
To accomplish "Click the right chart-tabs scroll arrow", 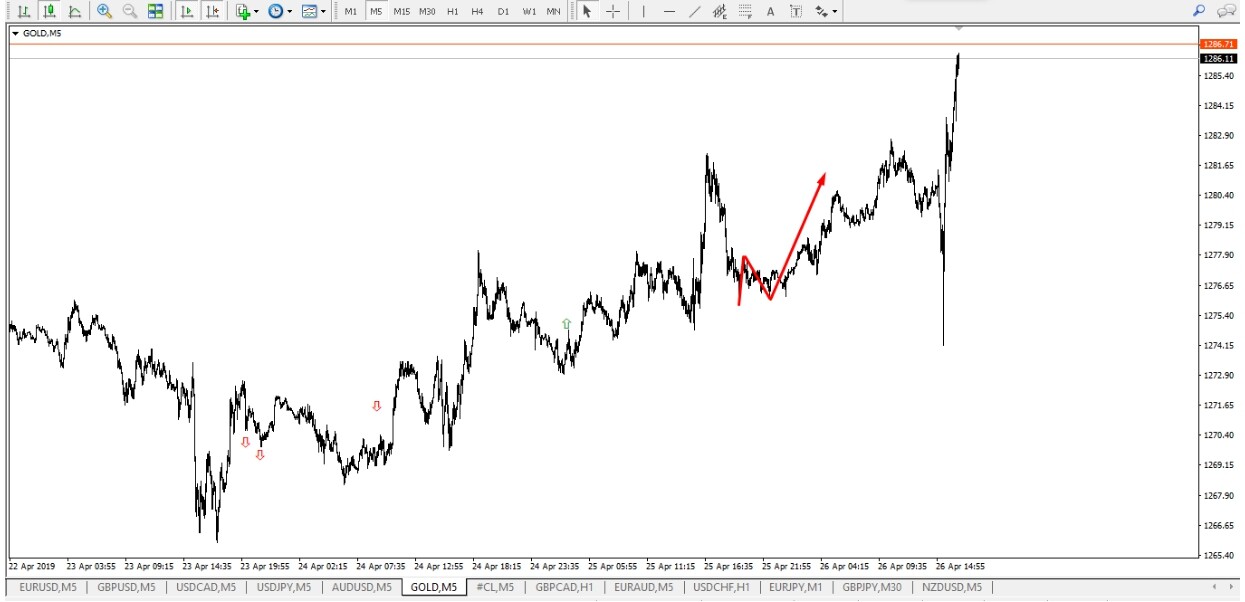I will (x=1230, y=587).
